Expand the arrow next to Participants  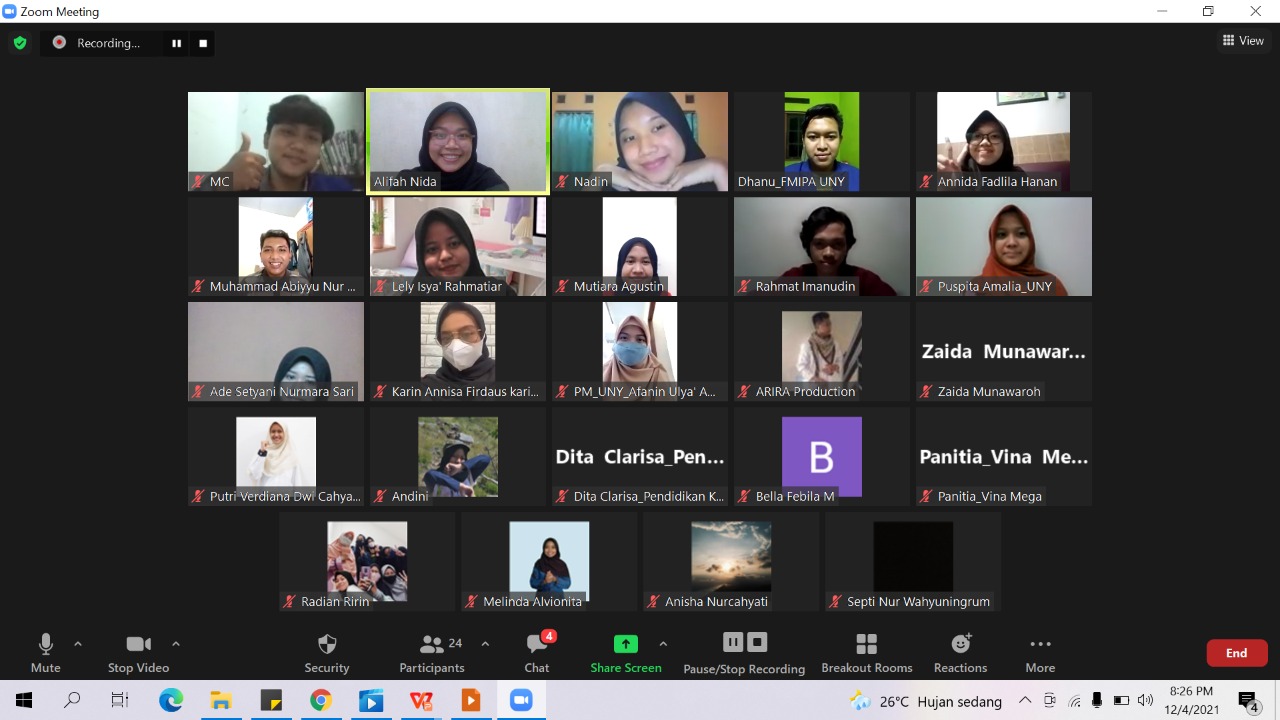point(485,644)
